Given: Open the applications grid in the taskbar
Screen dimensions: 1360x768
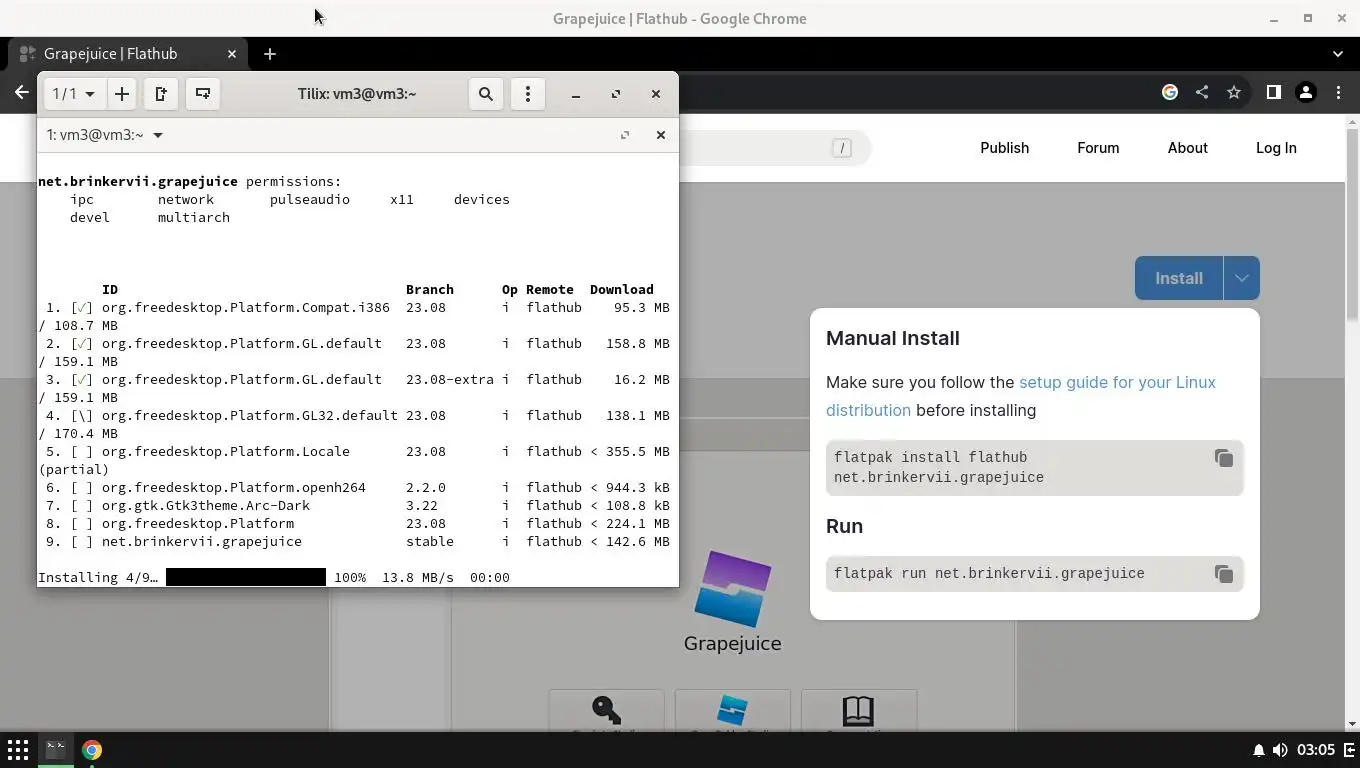Looking at the screenshot, I should pos(18,750).
